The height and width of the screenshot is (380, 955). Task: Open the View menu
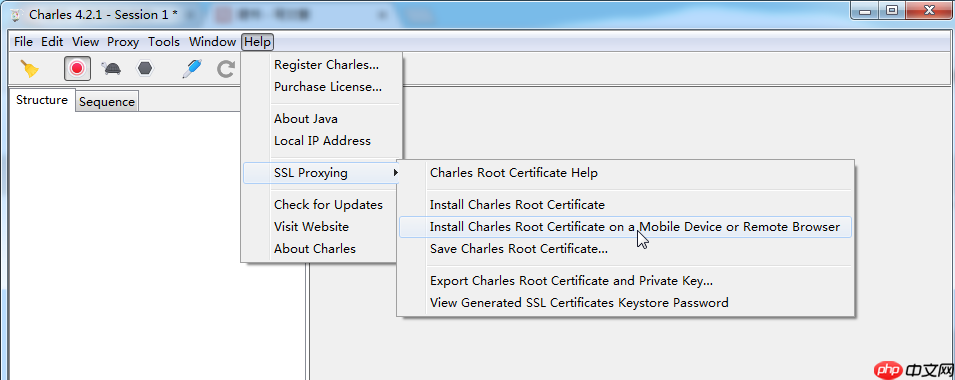click(x=85, y=42)
